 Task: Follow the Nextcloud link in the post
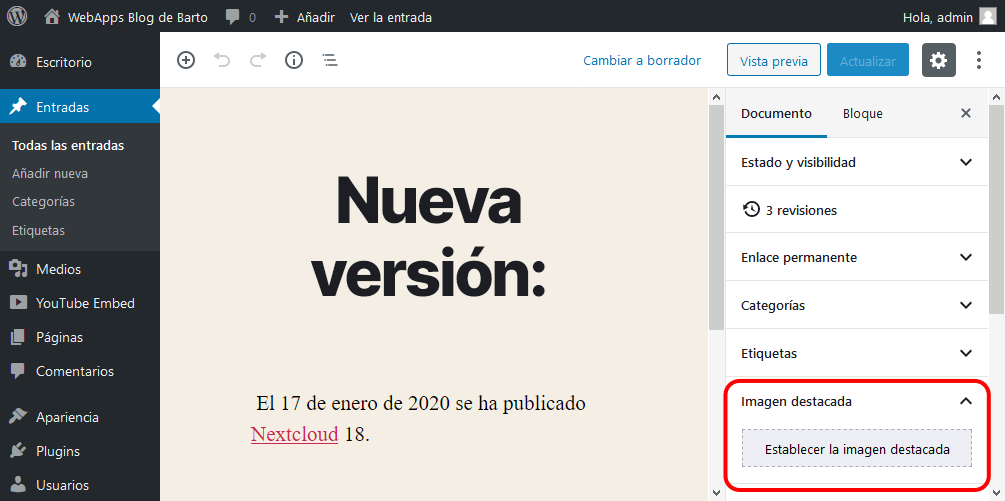(x=294, y=434)
